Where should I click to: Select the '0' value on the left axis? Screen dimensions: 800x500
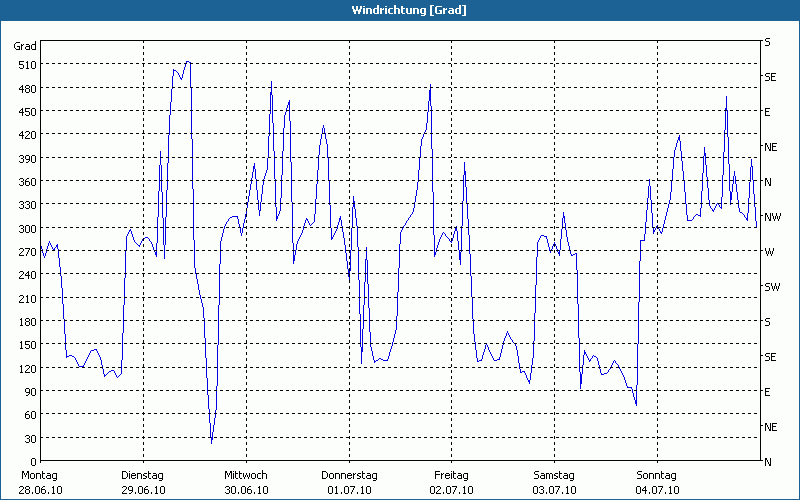click(34, 462)
